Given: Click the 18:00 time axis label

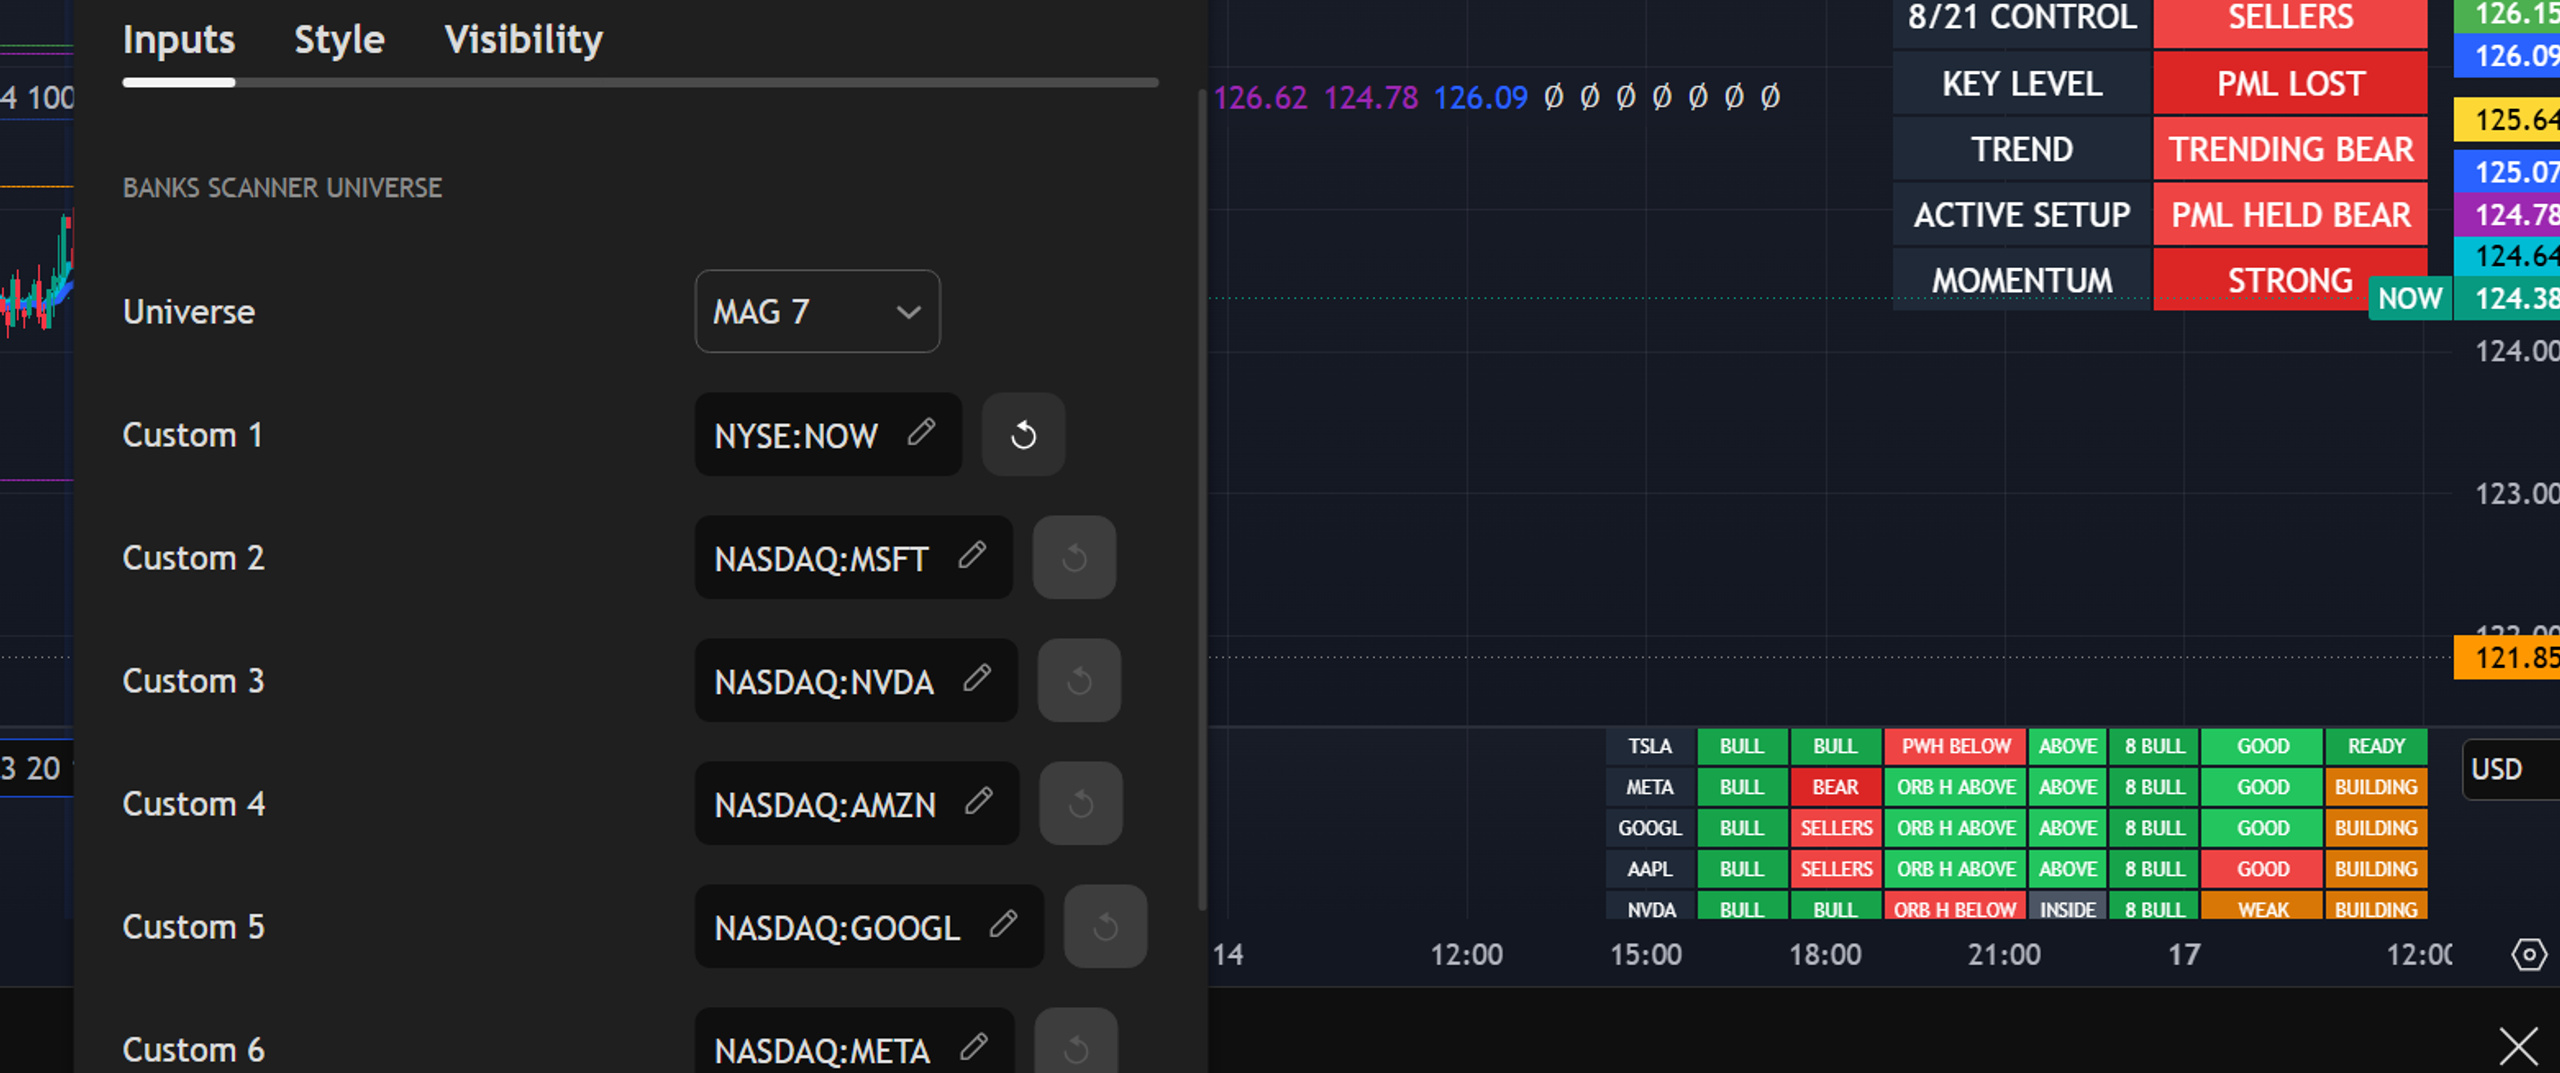Looking at the screenshot, I should point(1825,955).
